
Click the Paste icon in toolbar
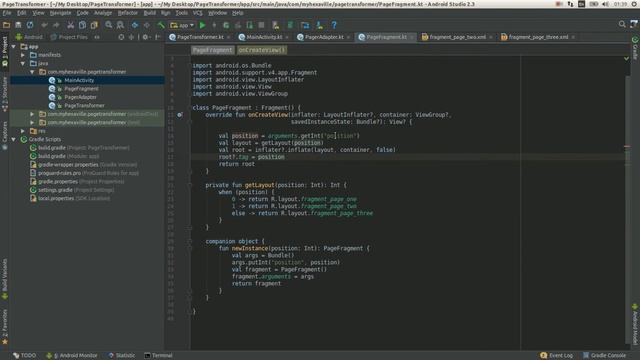pos(94,25)
